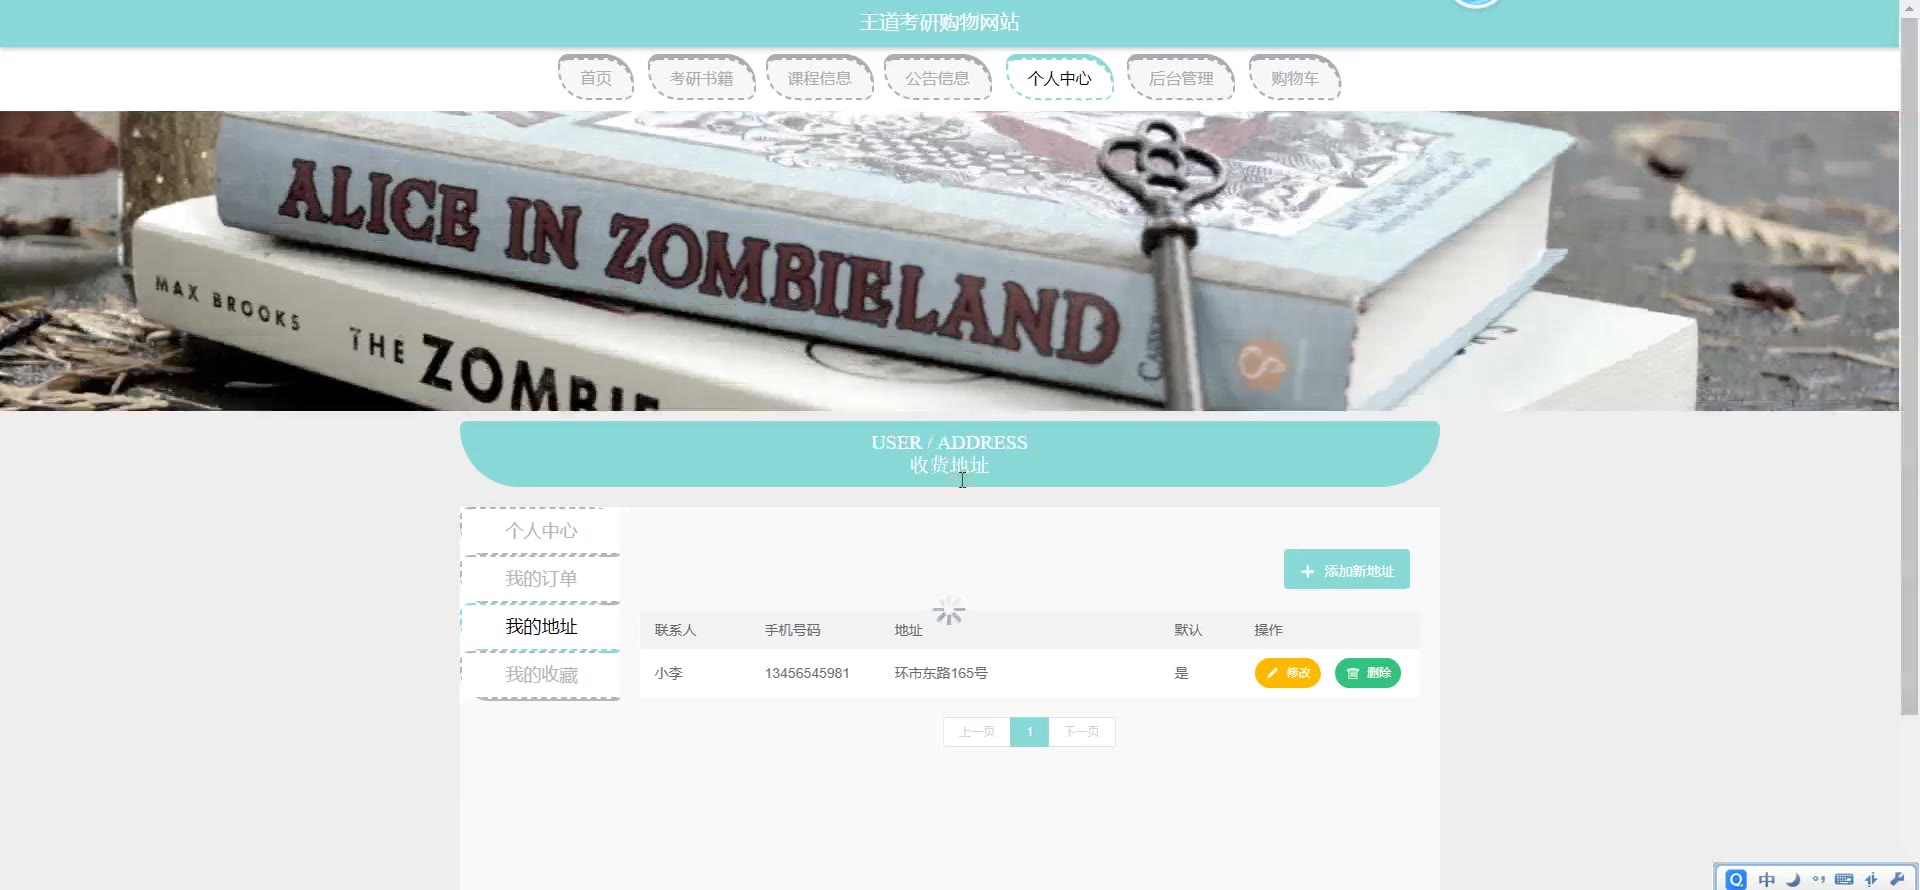
Task: Toggle the punctuation mode icon in the IME bar
Action: [1819, 880]
